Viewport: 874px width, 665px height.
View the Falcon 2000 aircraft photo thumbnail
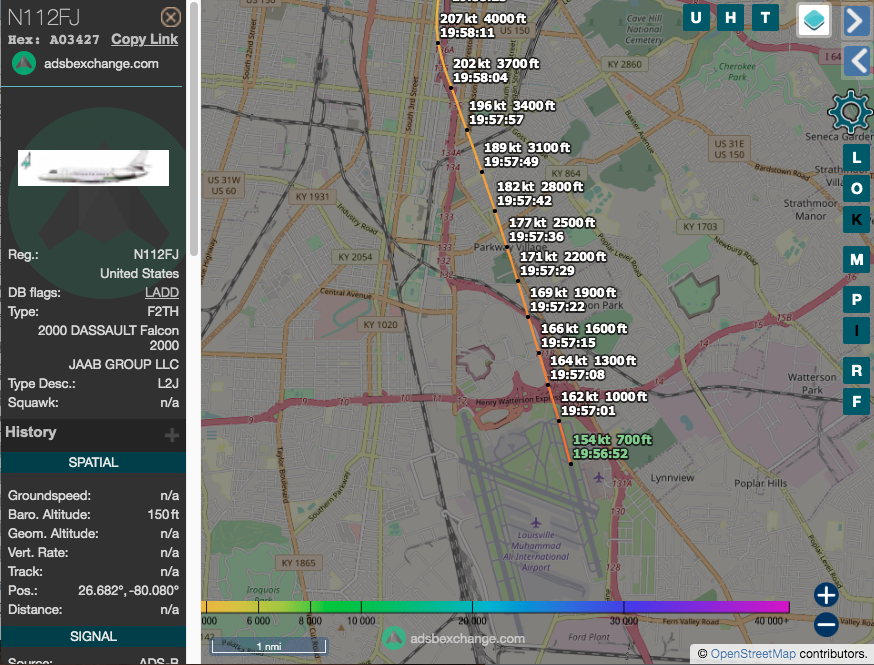tap(93, 168)
